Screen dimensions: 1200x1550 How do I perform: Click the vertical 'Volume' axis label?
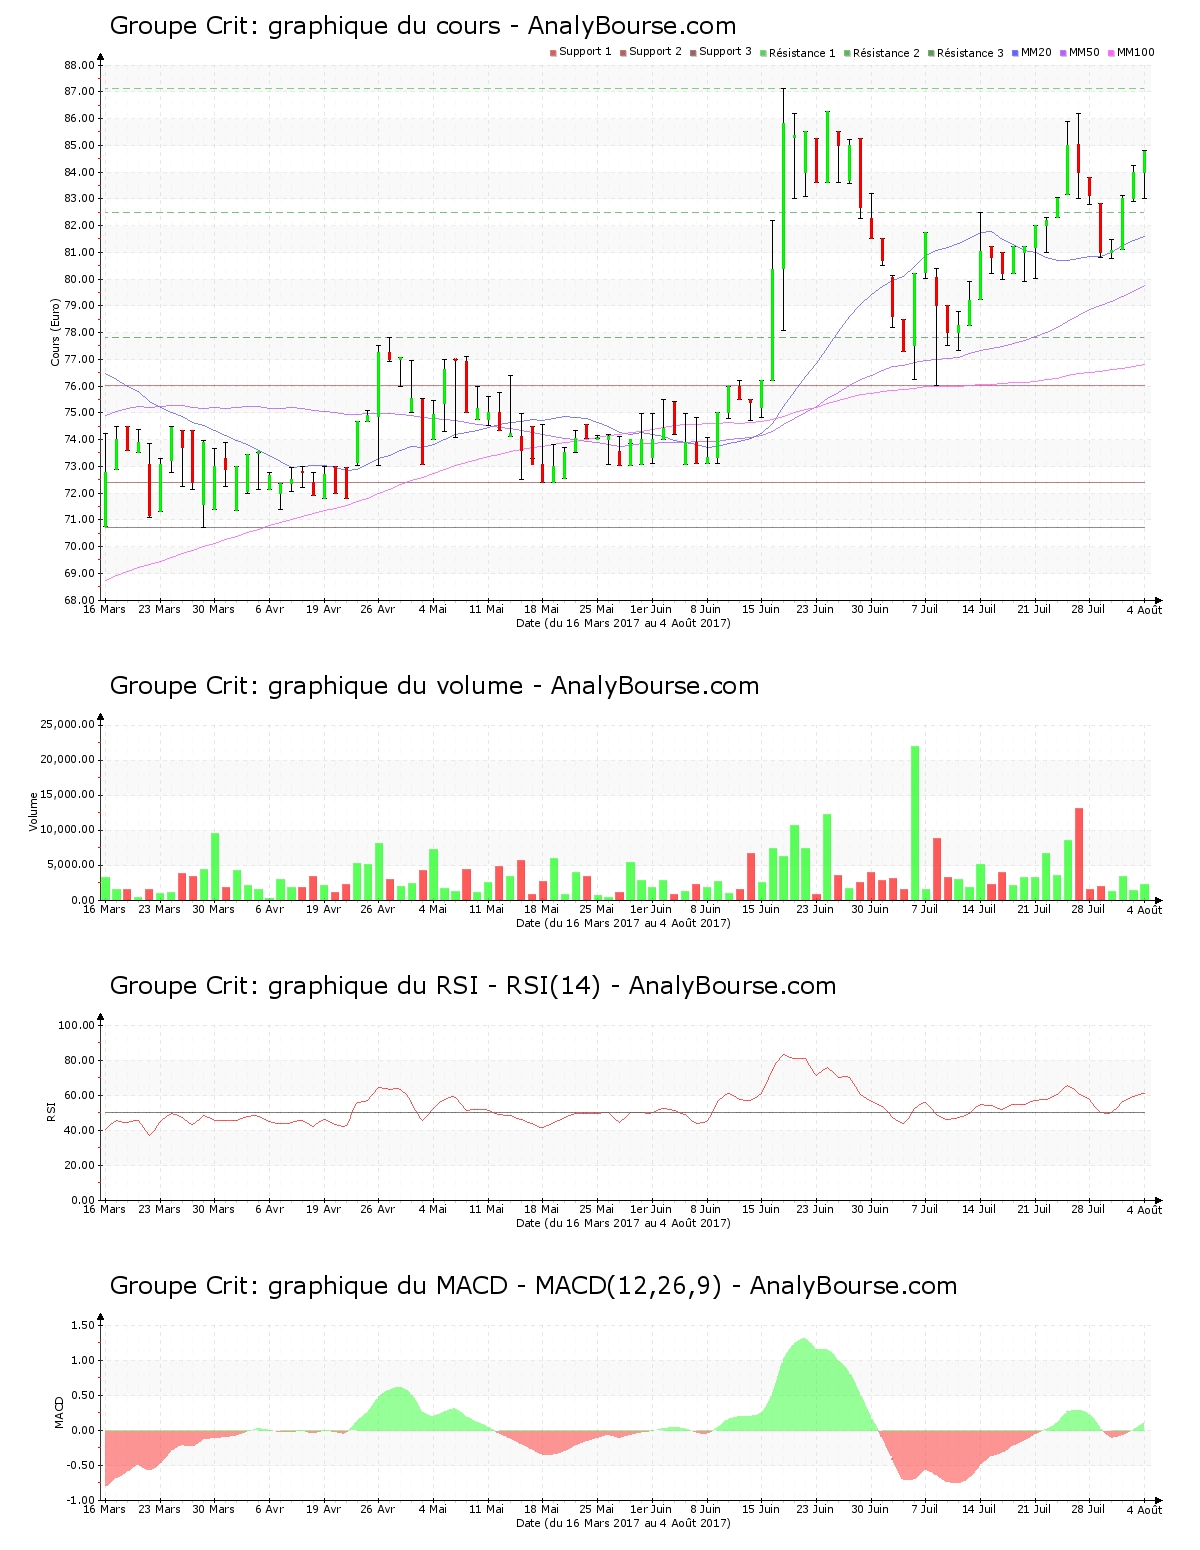[x=33, y=811]
